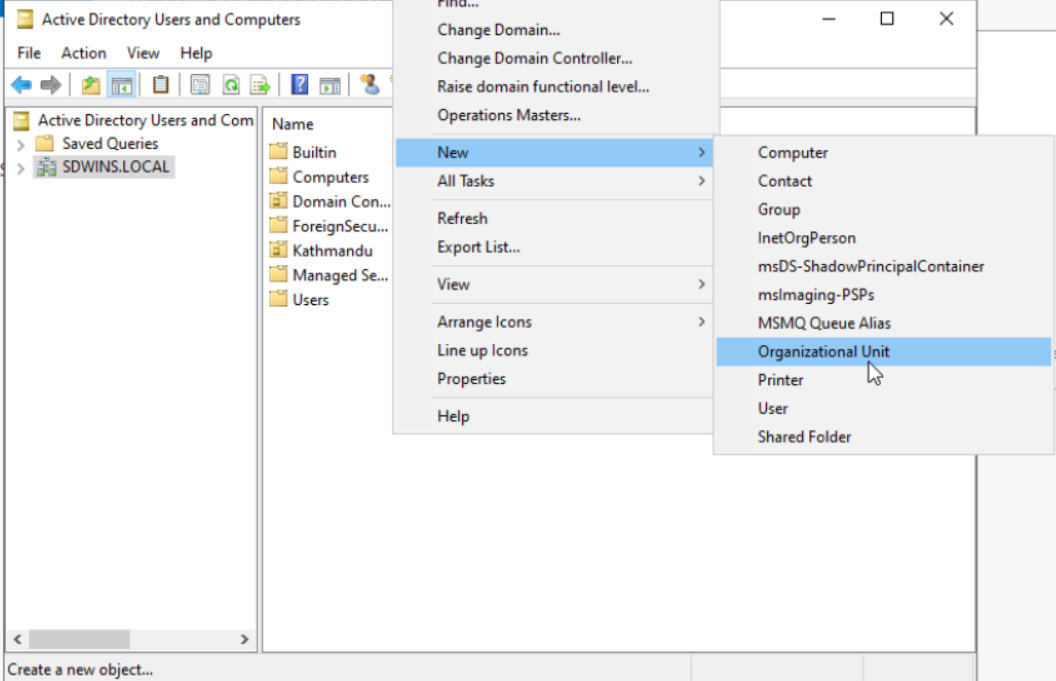Toggle the Show/Hide Action Pane icon
Screen dimensions: 1056x681
coord(329,85)
